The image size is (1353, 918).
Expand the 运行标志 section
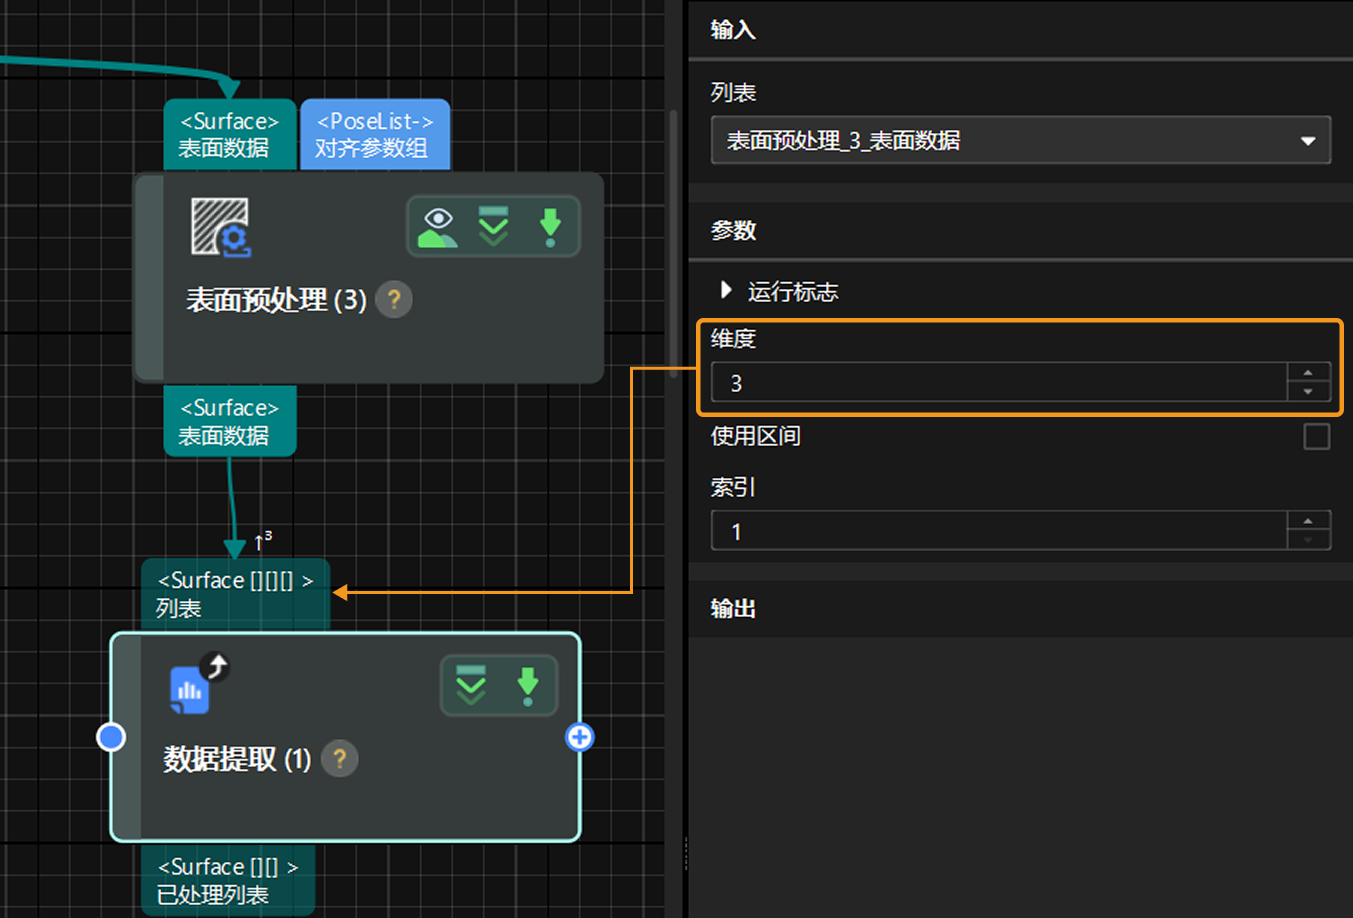[727, 291]
